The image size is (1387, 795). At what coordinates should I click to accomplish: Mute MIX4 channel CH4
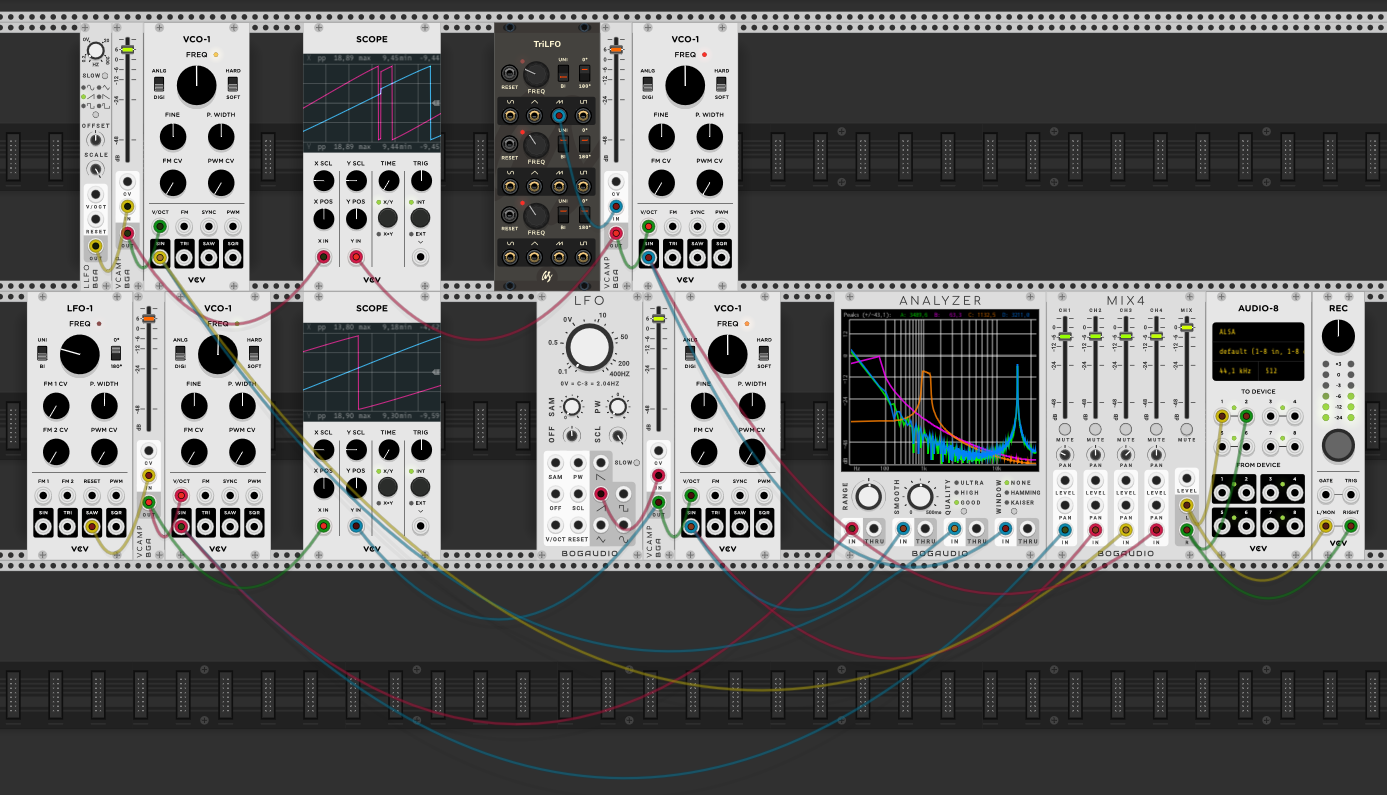(x=1156, y=428)
